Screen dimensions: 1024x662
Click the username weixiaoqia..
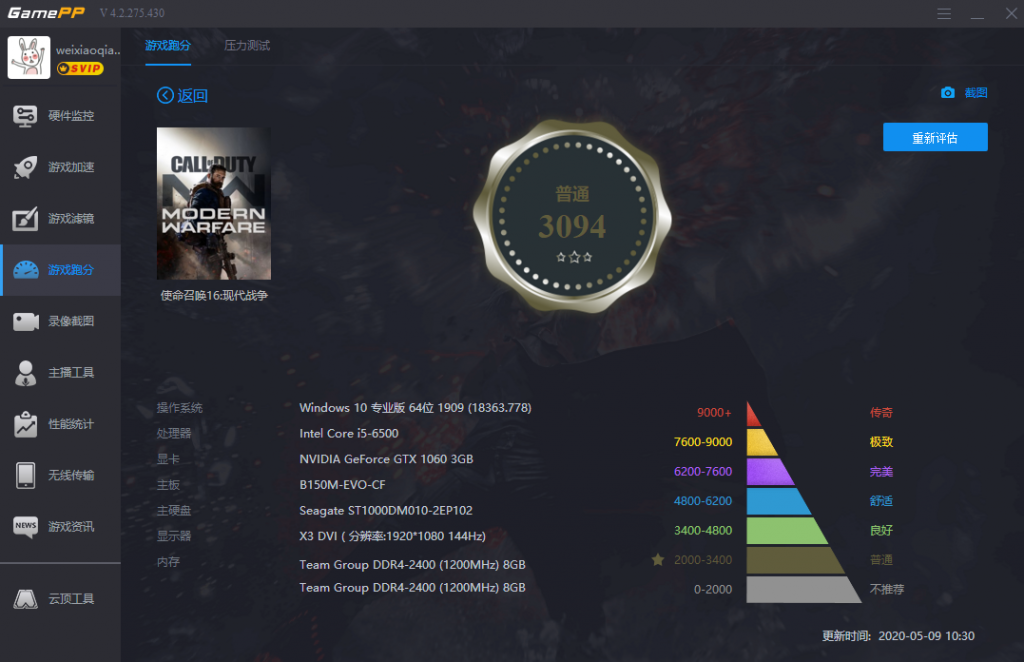[x=88, y=50]
